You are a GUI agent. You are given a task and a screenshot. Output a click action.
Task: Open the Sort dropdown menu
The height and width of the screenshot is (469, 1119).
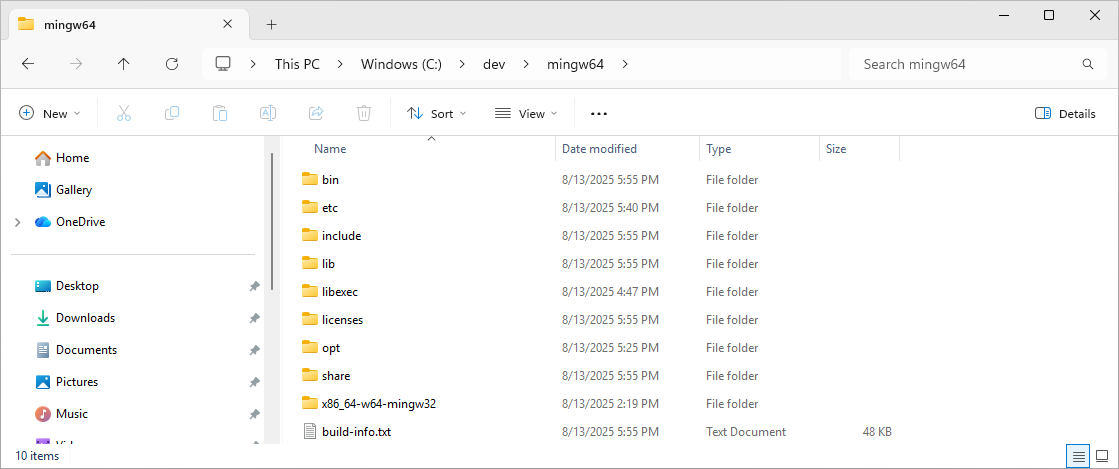(437, 113)
